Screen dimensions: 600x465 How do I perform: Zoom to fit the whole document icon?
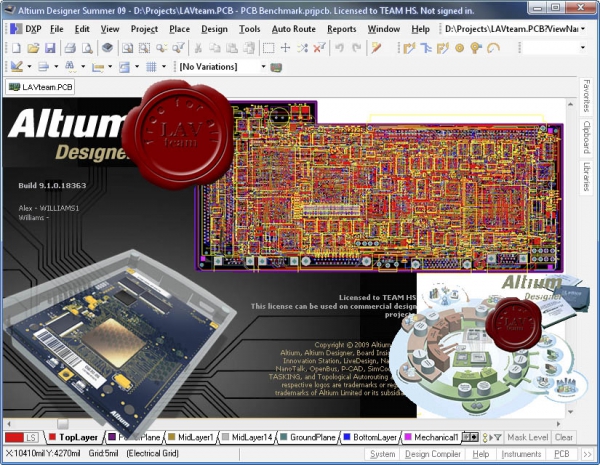[x=127, y=48]
